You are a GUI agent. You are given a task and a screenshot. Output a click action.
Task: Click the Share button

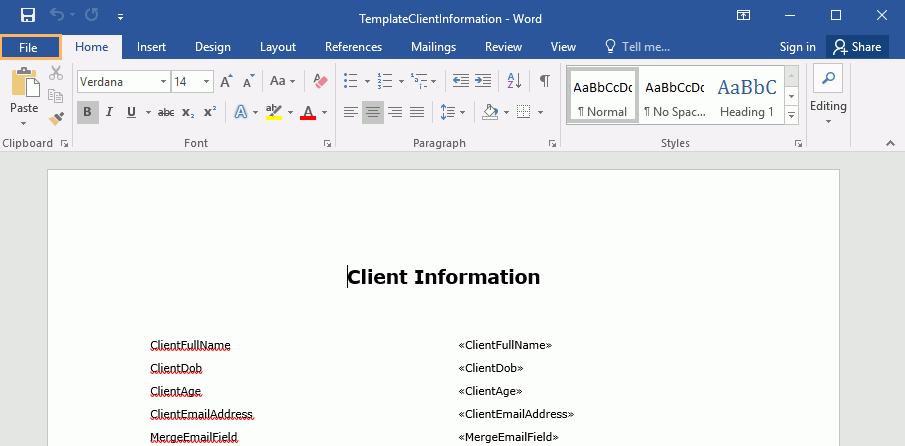pos(857,47)
